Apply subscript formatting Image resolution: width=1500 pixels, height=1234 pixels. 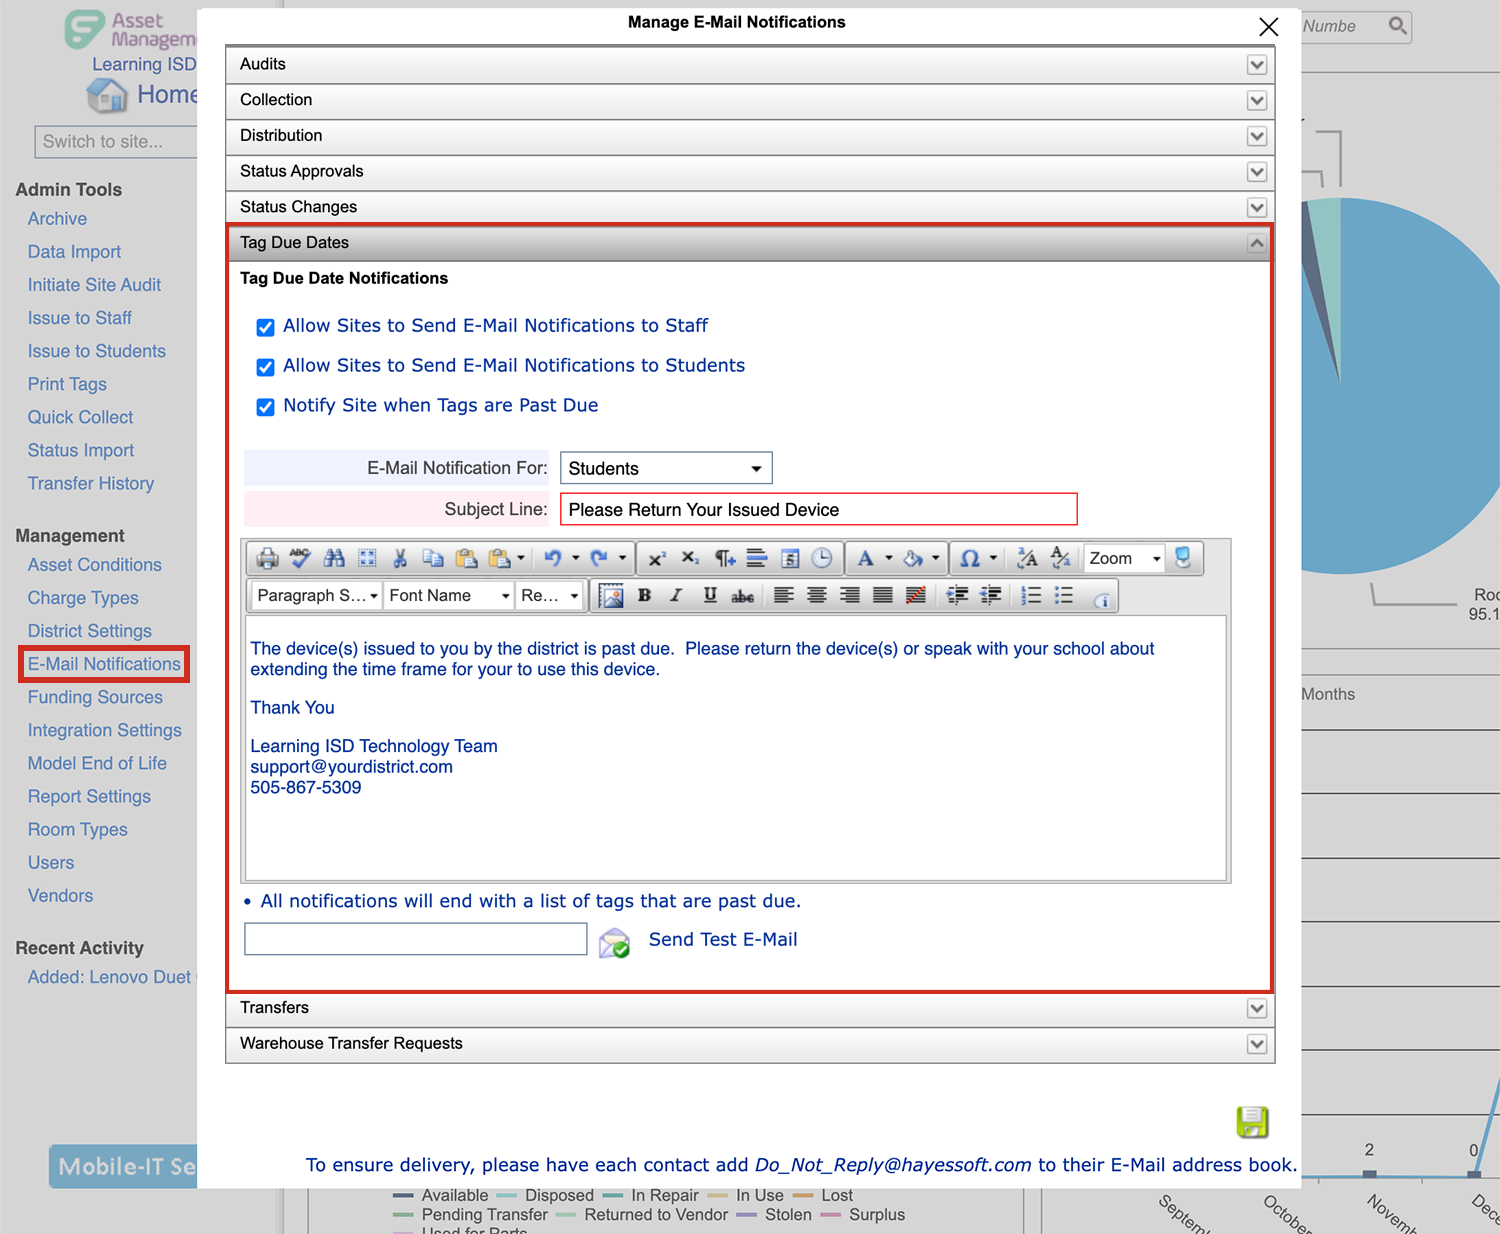point(690,558)
